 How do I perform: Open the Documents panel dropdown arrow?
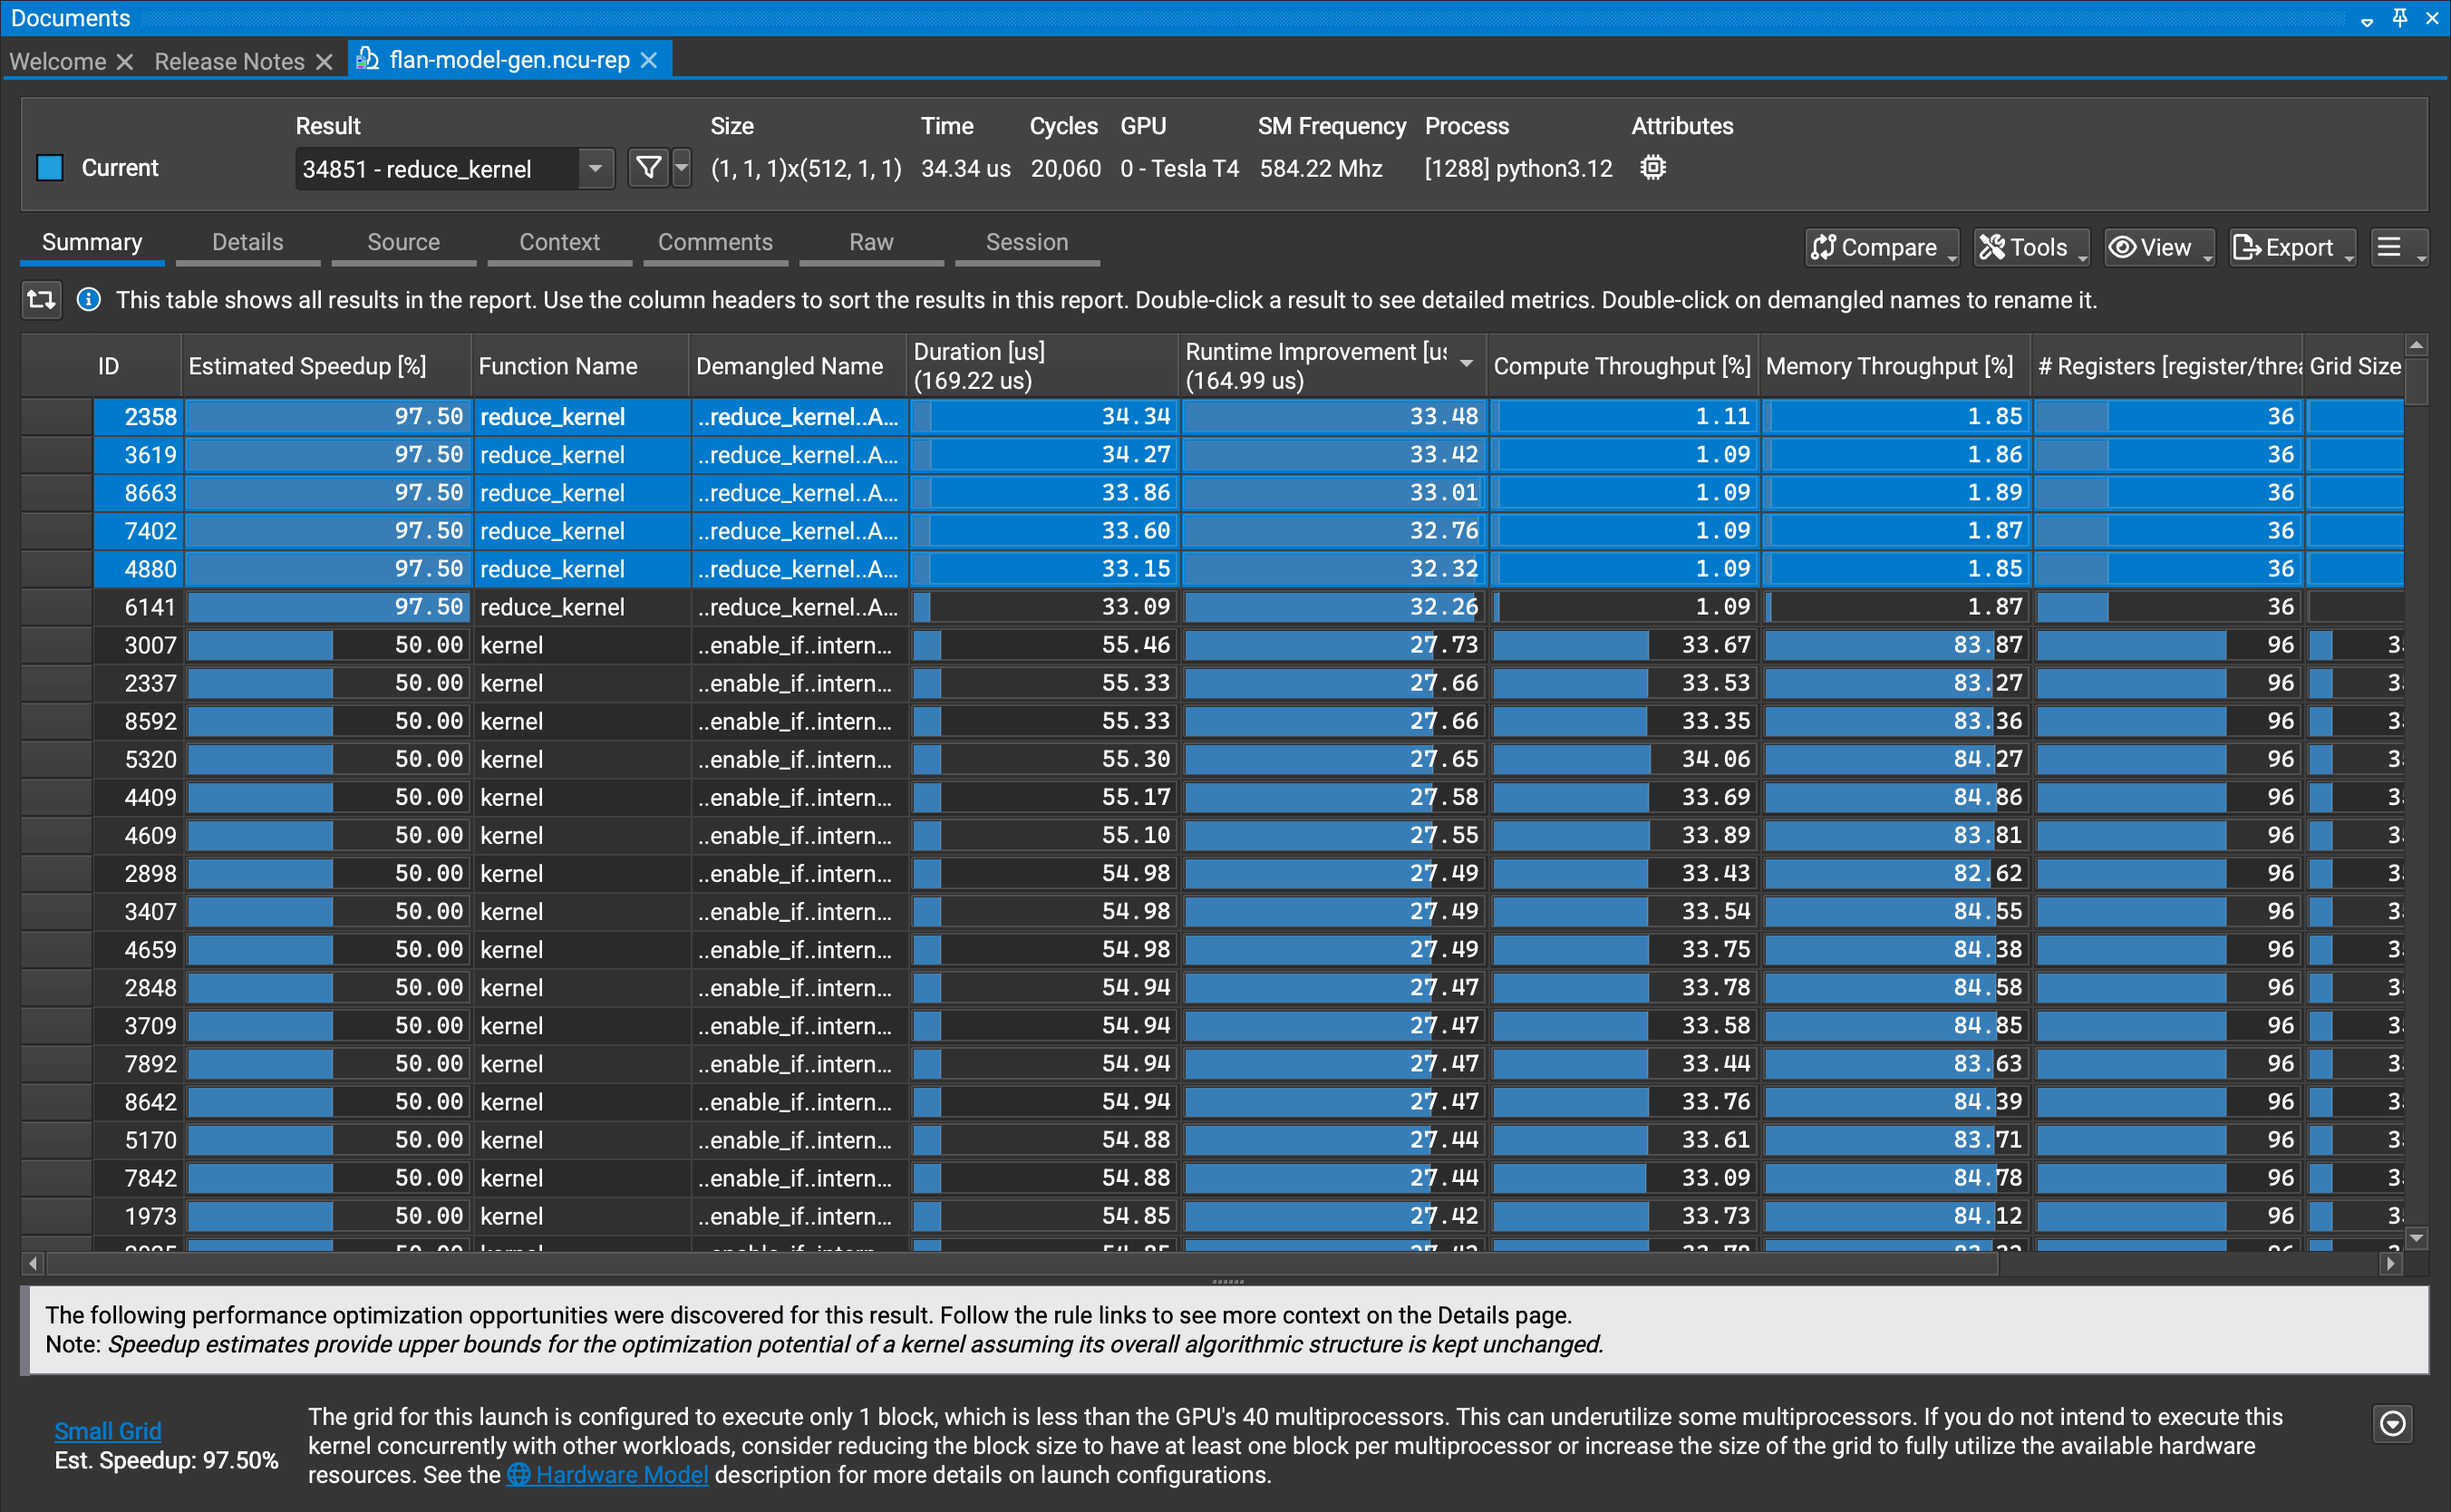2367,20
